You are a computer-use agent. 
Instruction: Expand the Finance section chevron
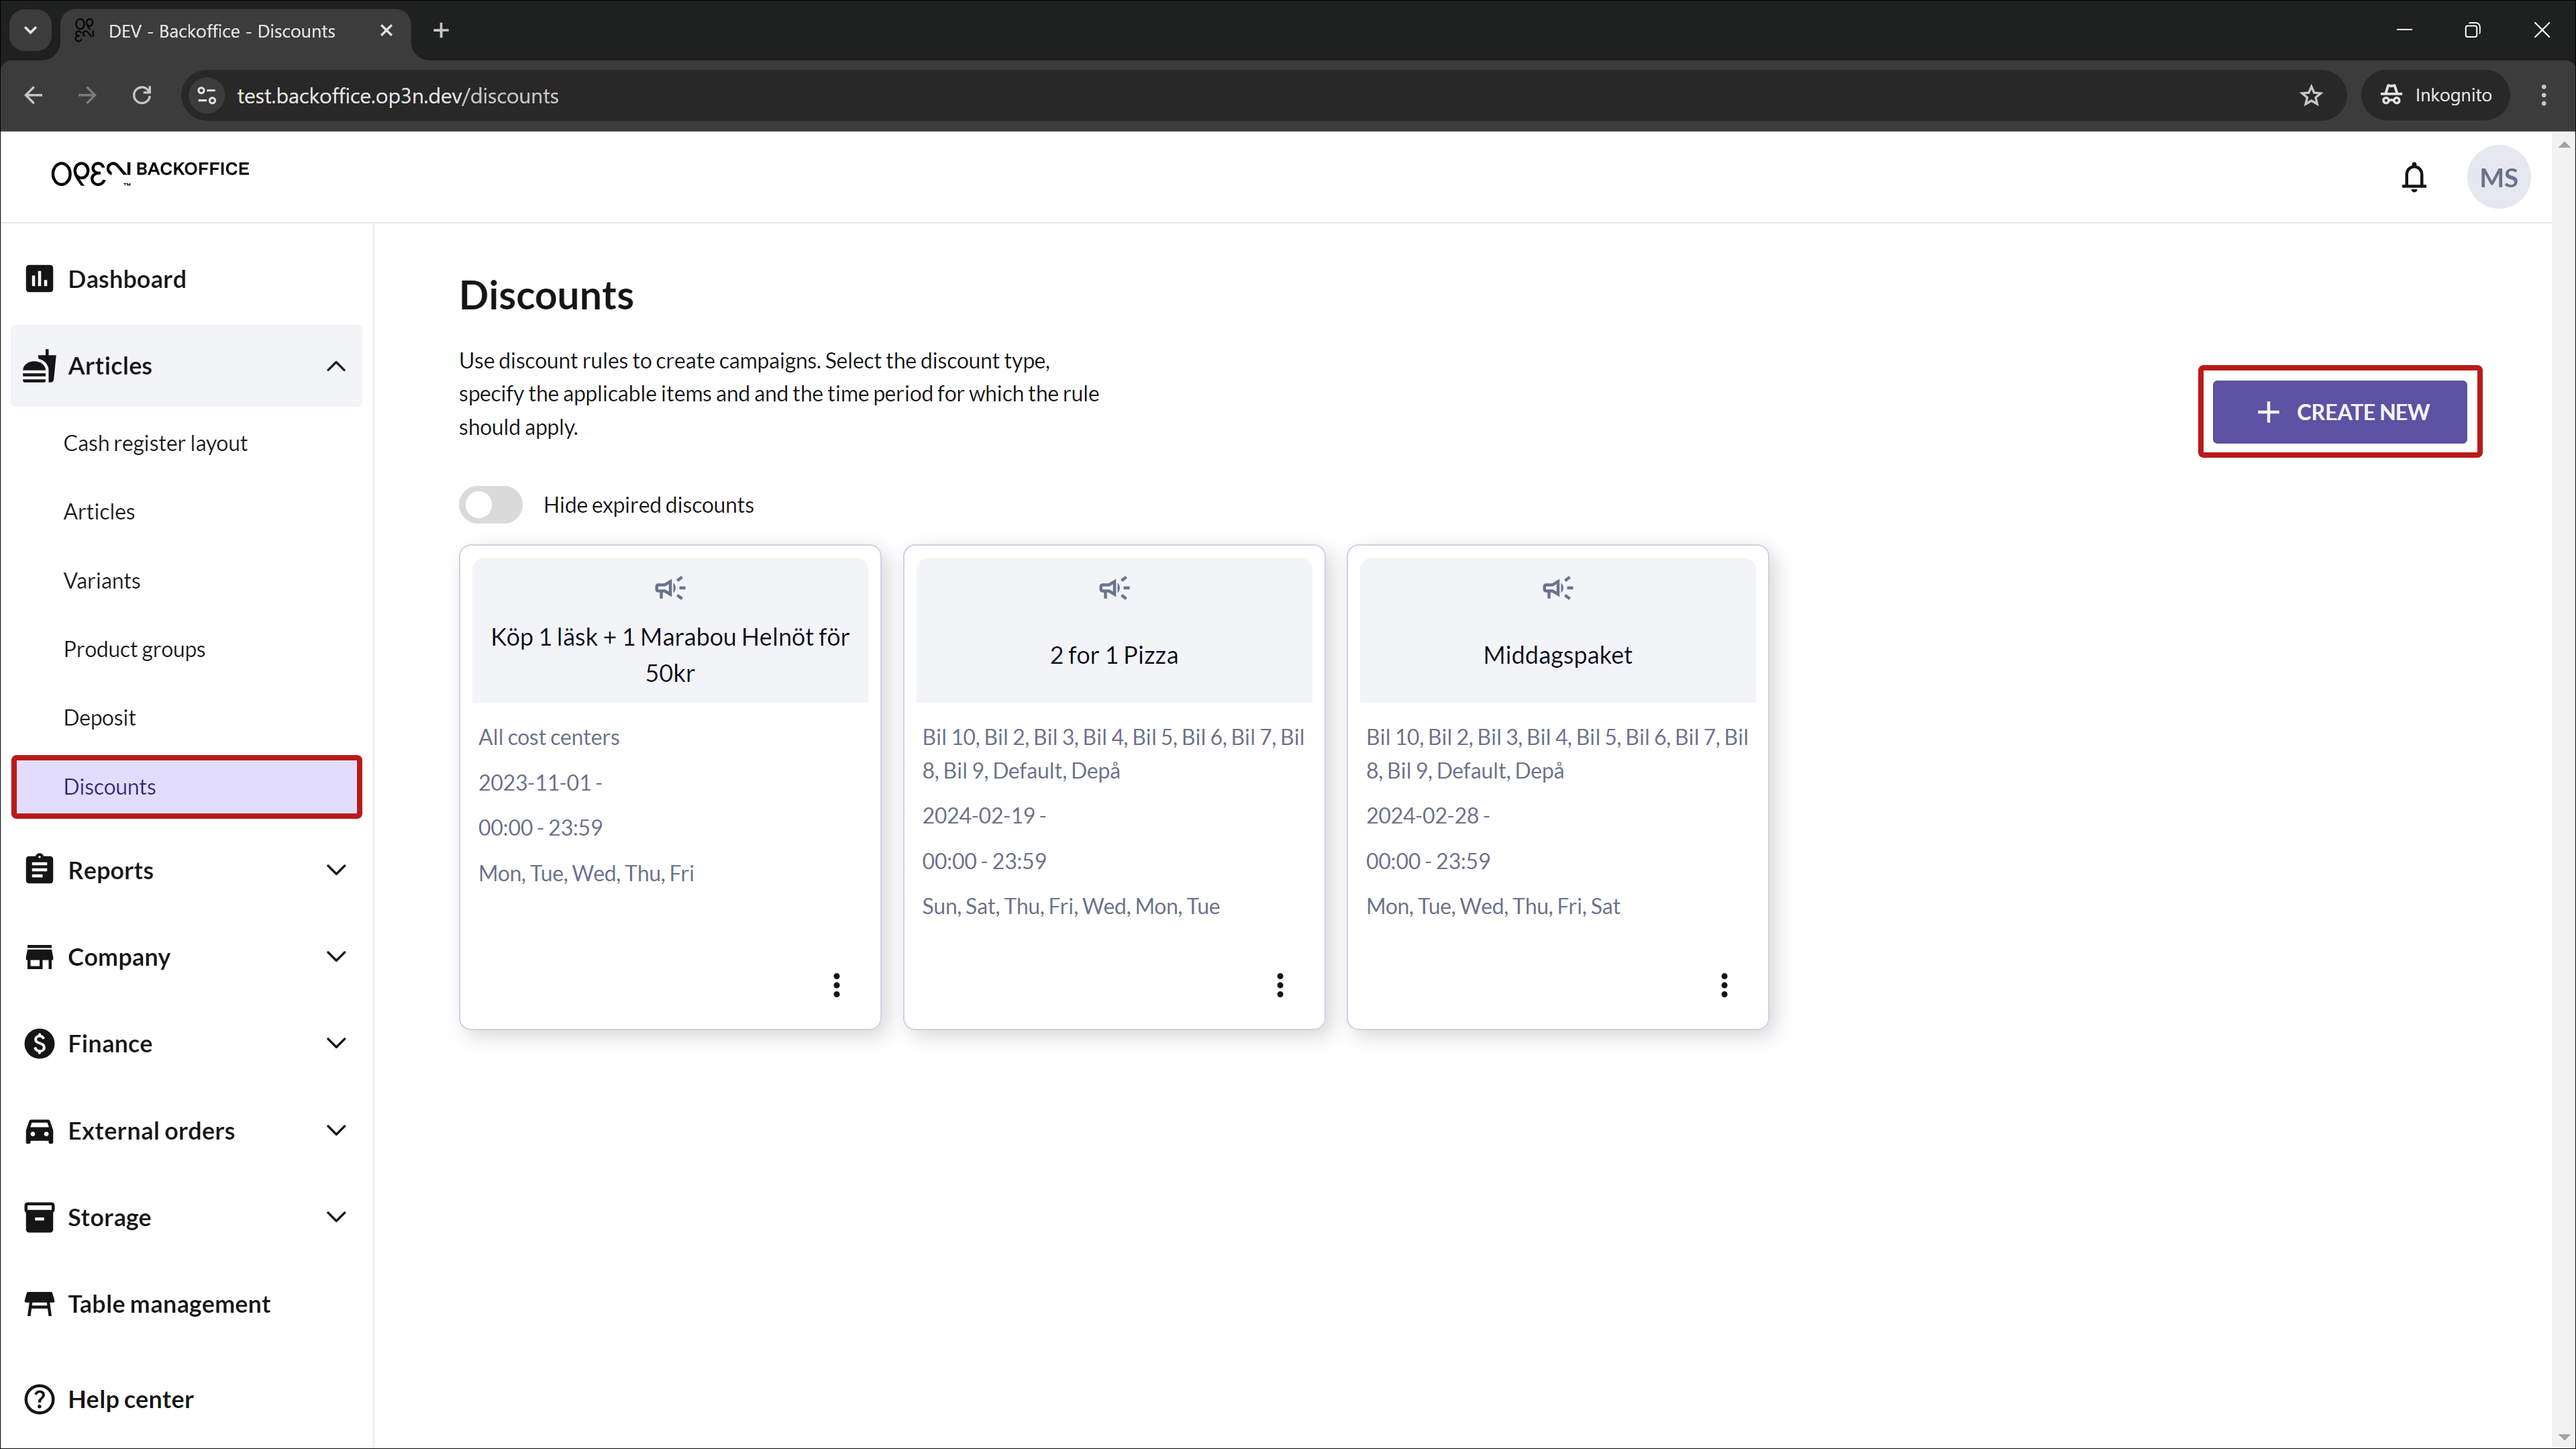336,1043
